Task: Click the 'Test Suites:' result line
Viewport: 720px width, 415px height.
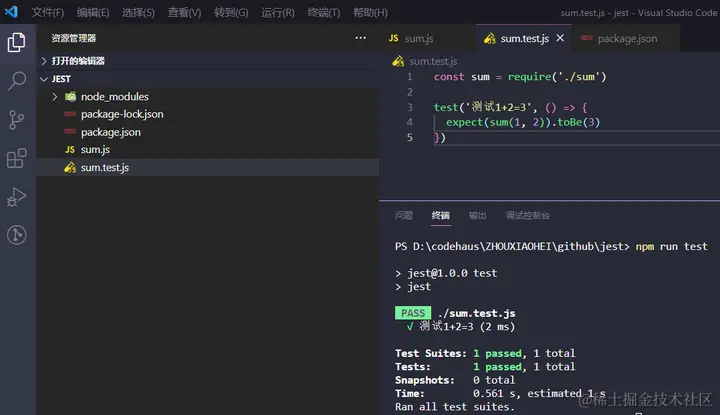Action: 485,353
